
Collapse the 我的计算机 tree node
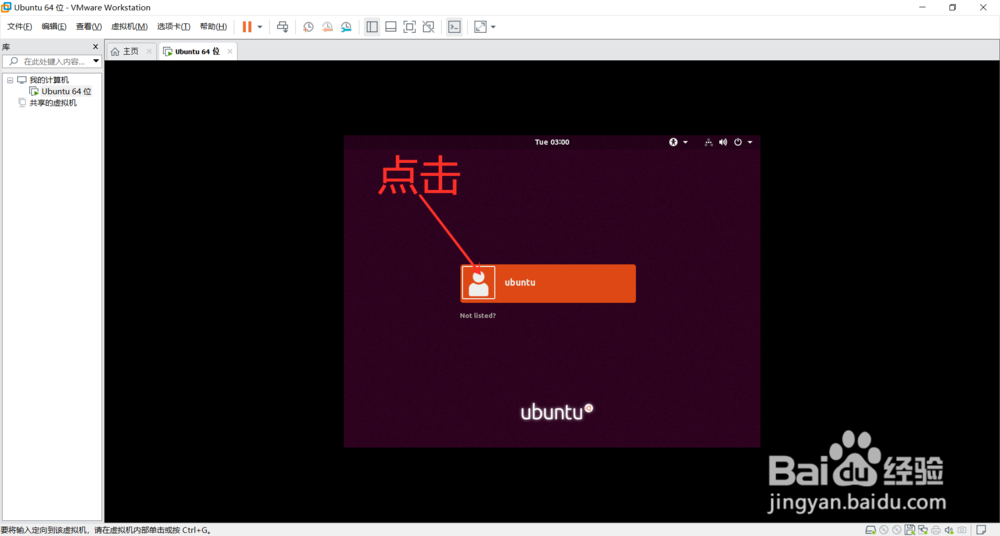pyautogui.click(x=10, y=80)
